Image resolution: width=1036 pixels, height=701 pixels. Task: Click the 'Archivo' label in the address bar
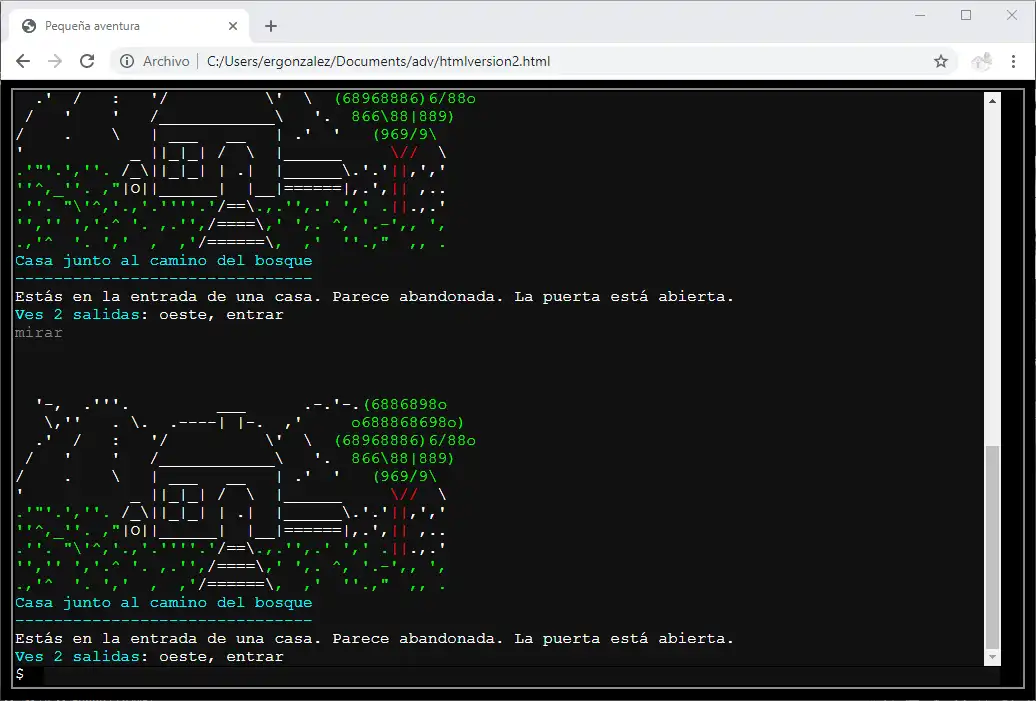166,61
